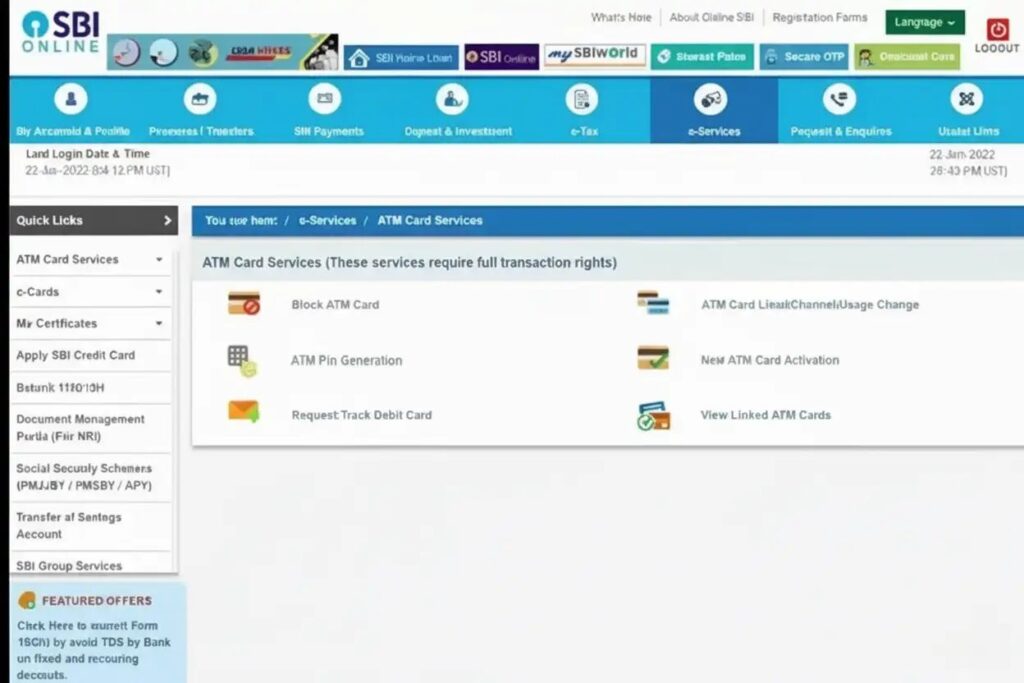
Task: Collapse the Quick Links panel arrow
Action: point(167,221)
